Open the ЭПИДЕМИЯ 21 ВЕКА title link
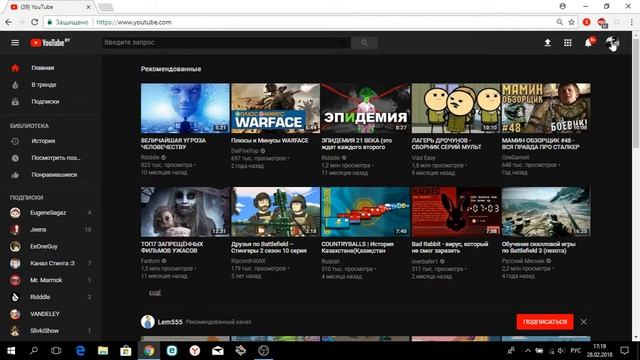Screen dimensions: 640x360 (x=357, y=144)
